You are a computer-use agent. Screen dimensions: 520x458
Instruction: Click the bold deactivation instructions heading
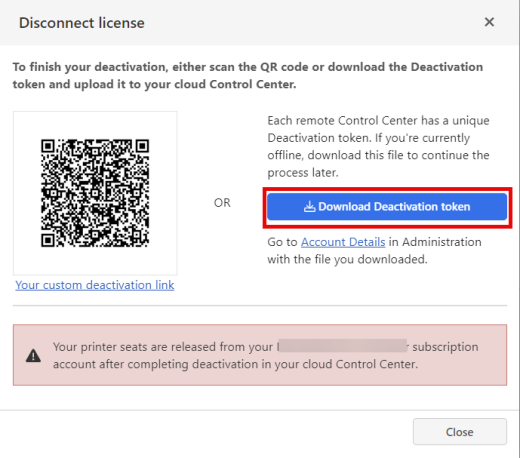(x=248, y=76)
